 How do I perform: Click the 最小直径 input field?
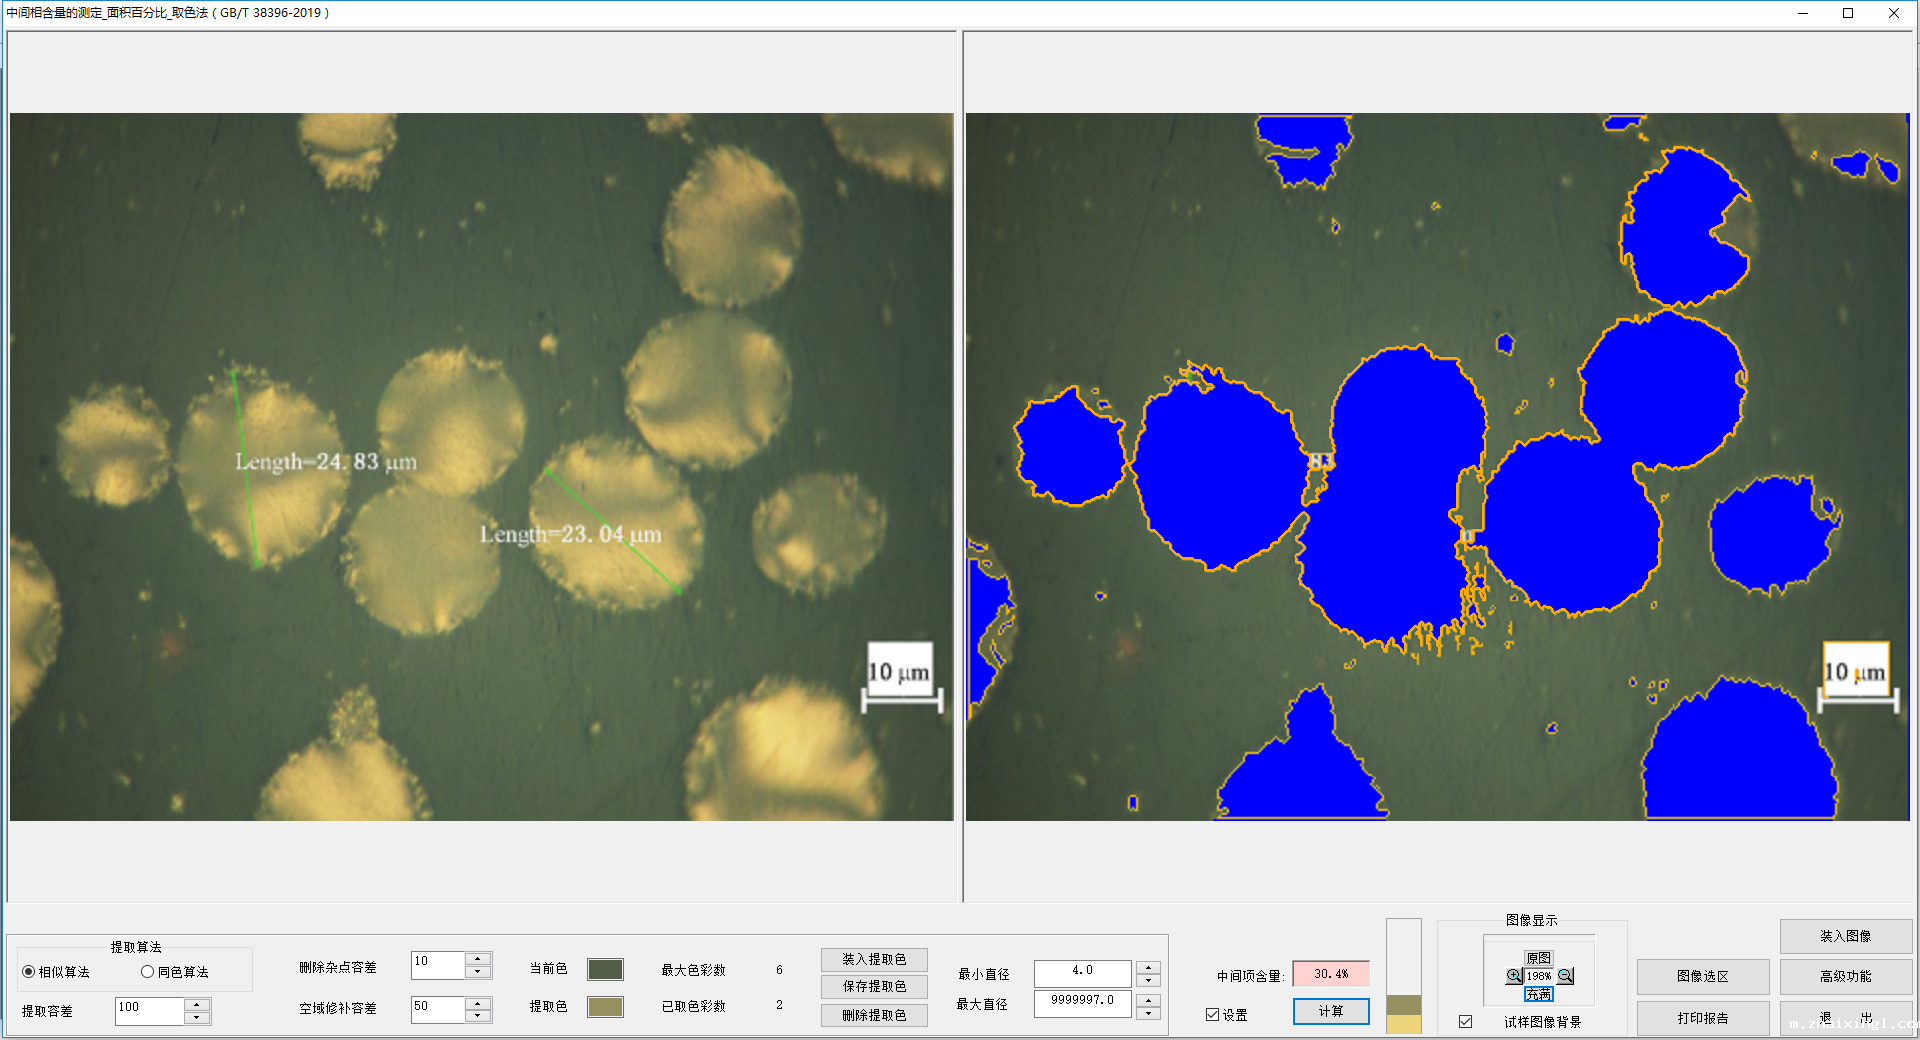click(x=1082, y=972)
